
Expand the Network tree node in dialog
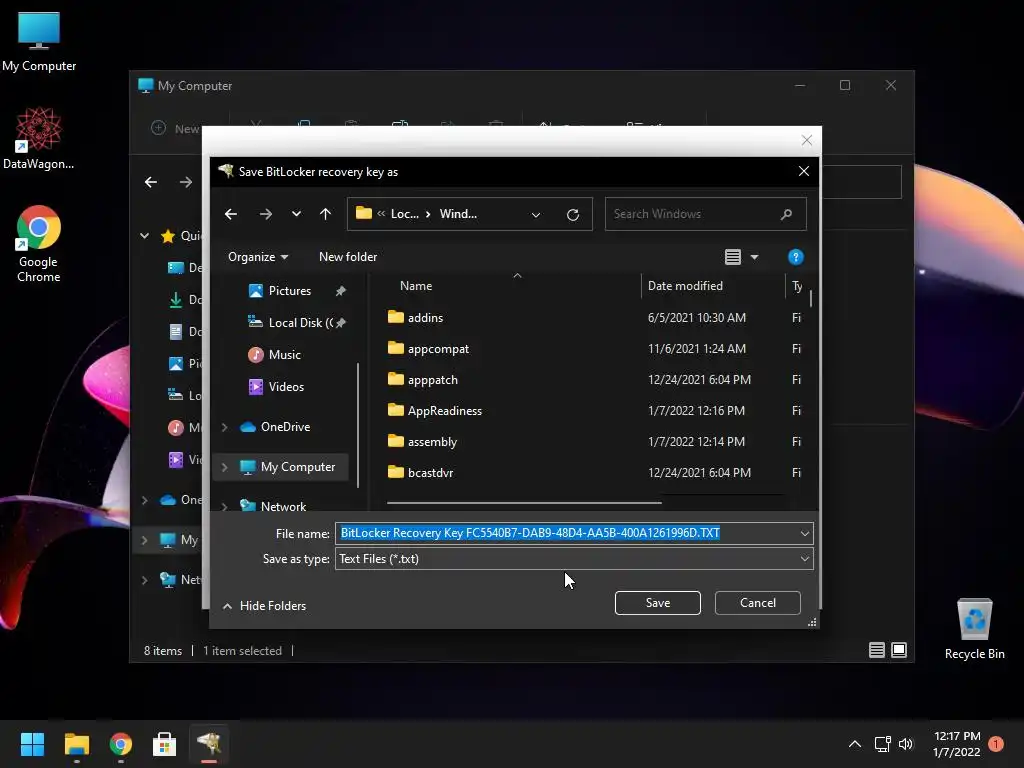[225, 507]
